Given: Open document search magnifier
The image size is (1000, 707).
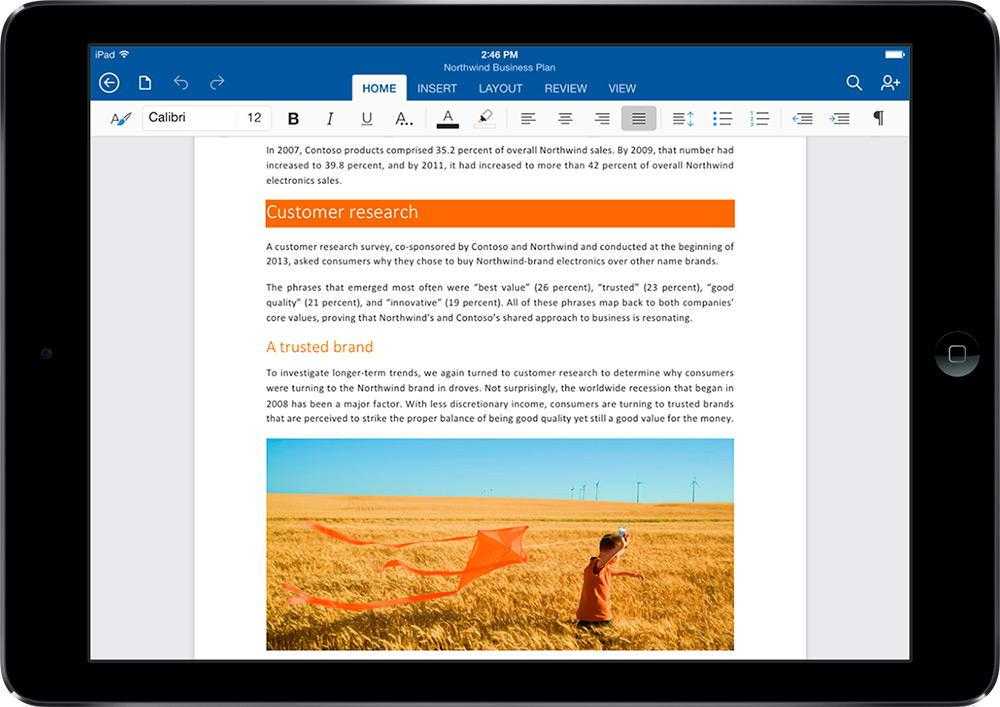Looking at the screenshot, I should click(x=854, y=83).
